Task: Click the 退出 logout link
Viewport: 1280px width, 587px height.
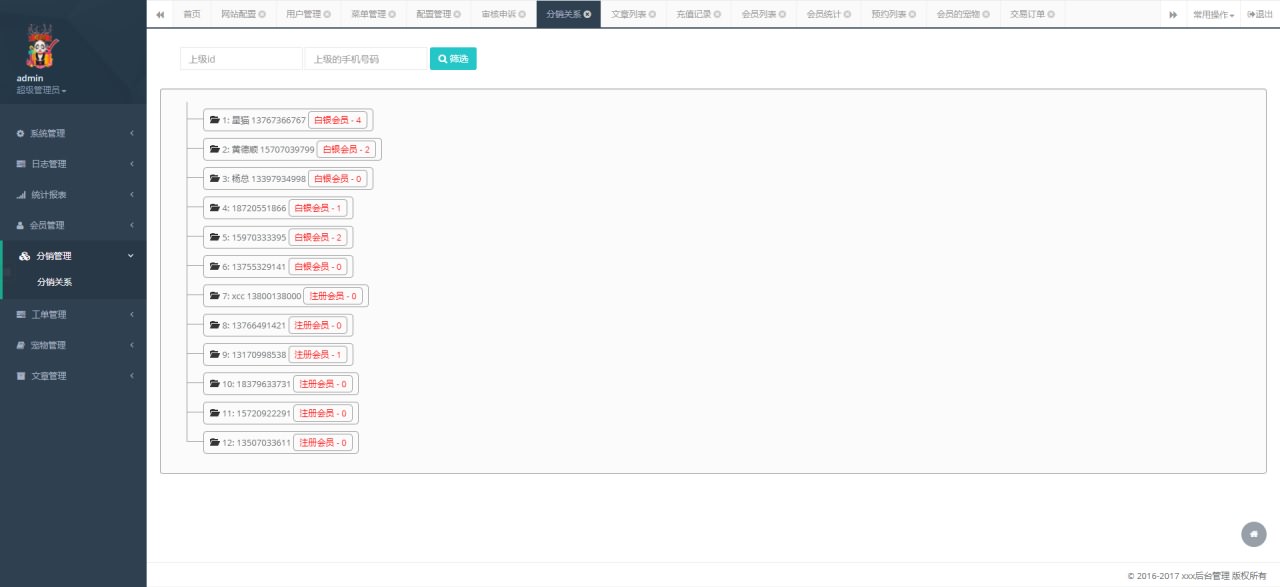Action: [1260, 14]
